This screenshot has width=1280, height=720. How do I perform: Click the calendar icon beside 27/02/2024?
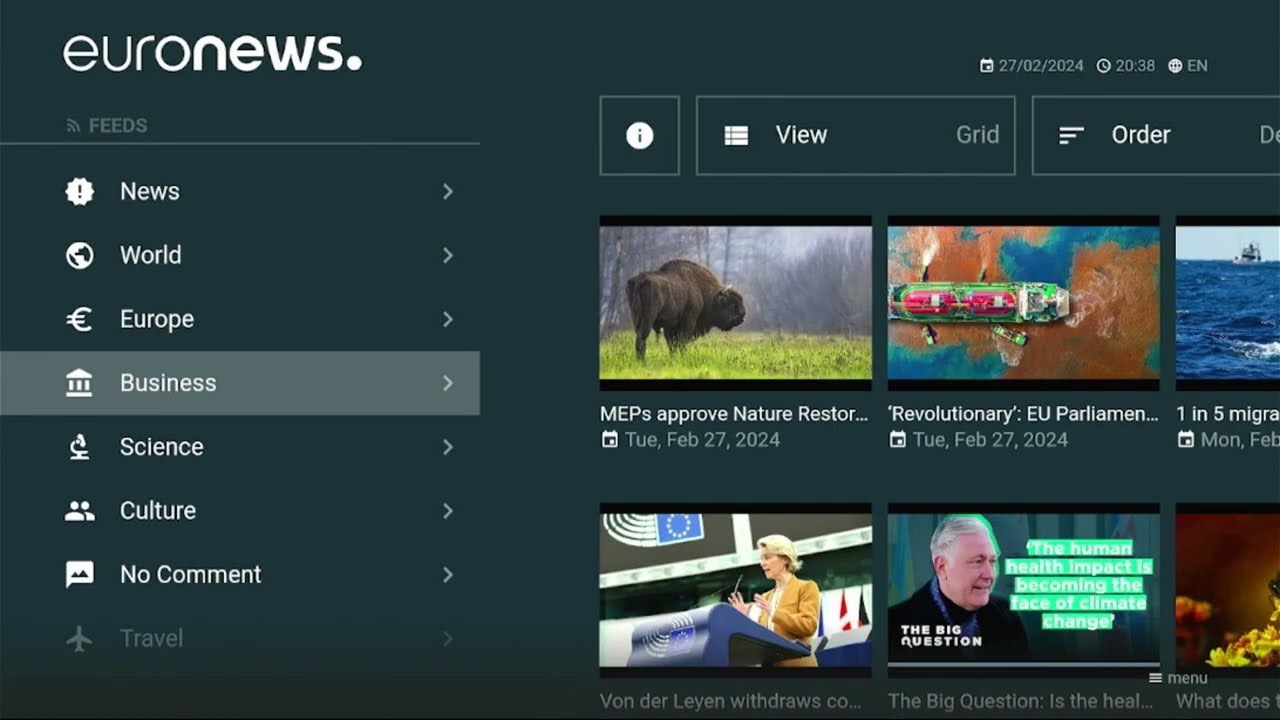coord(987,66)
